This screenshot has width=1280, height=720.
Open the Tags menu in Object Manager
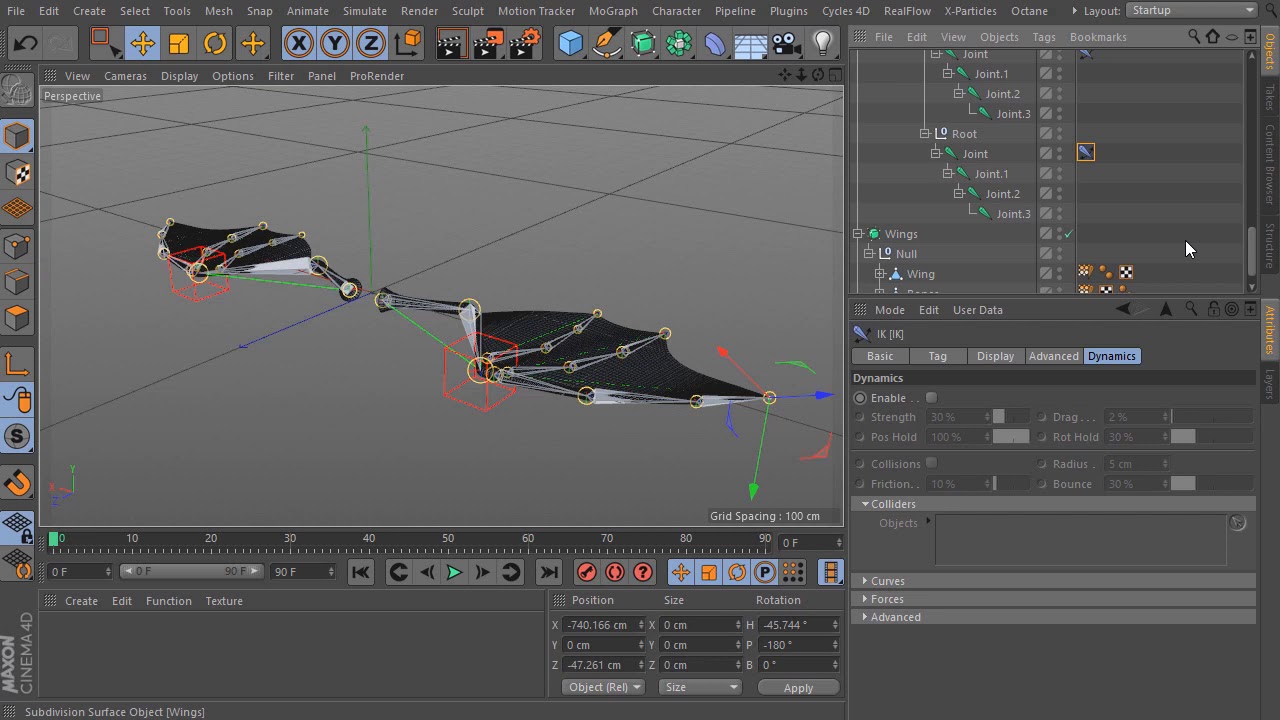coord(1044,37)
